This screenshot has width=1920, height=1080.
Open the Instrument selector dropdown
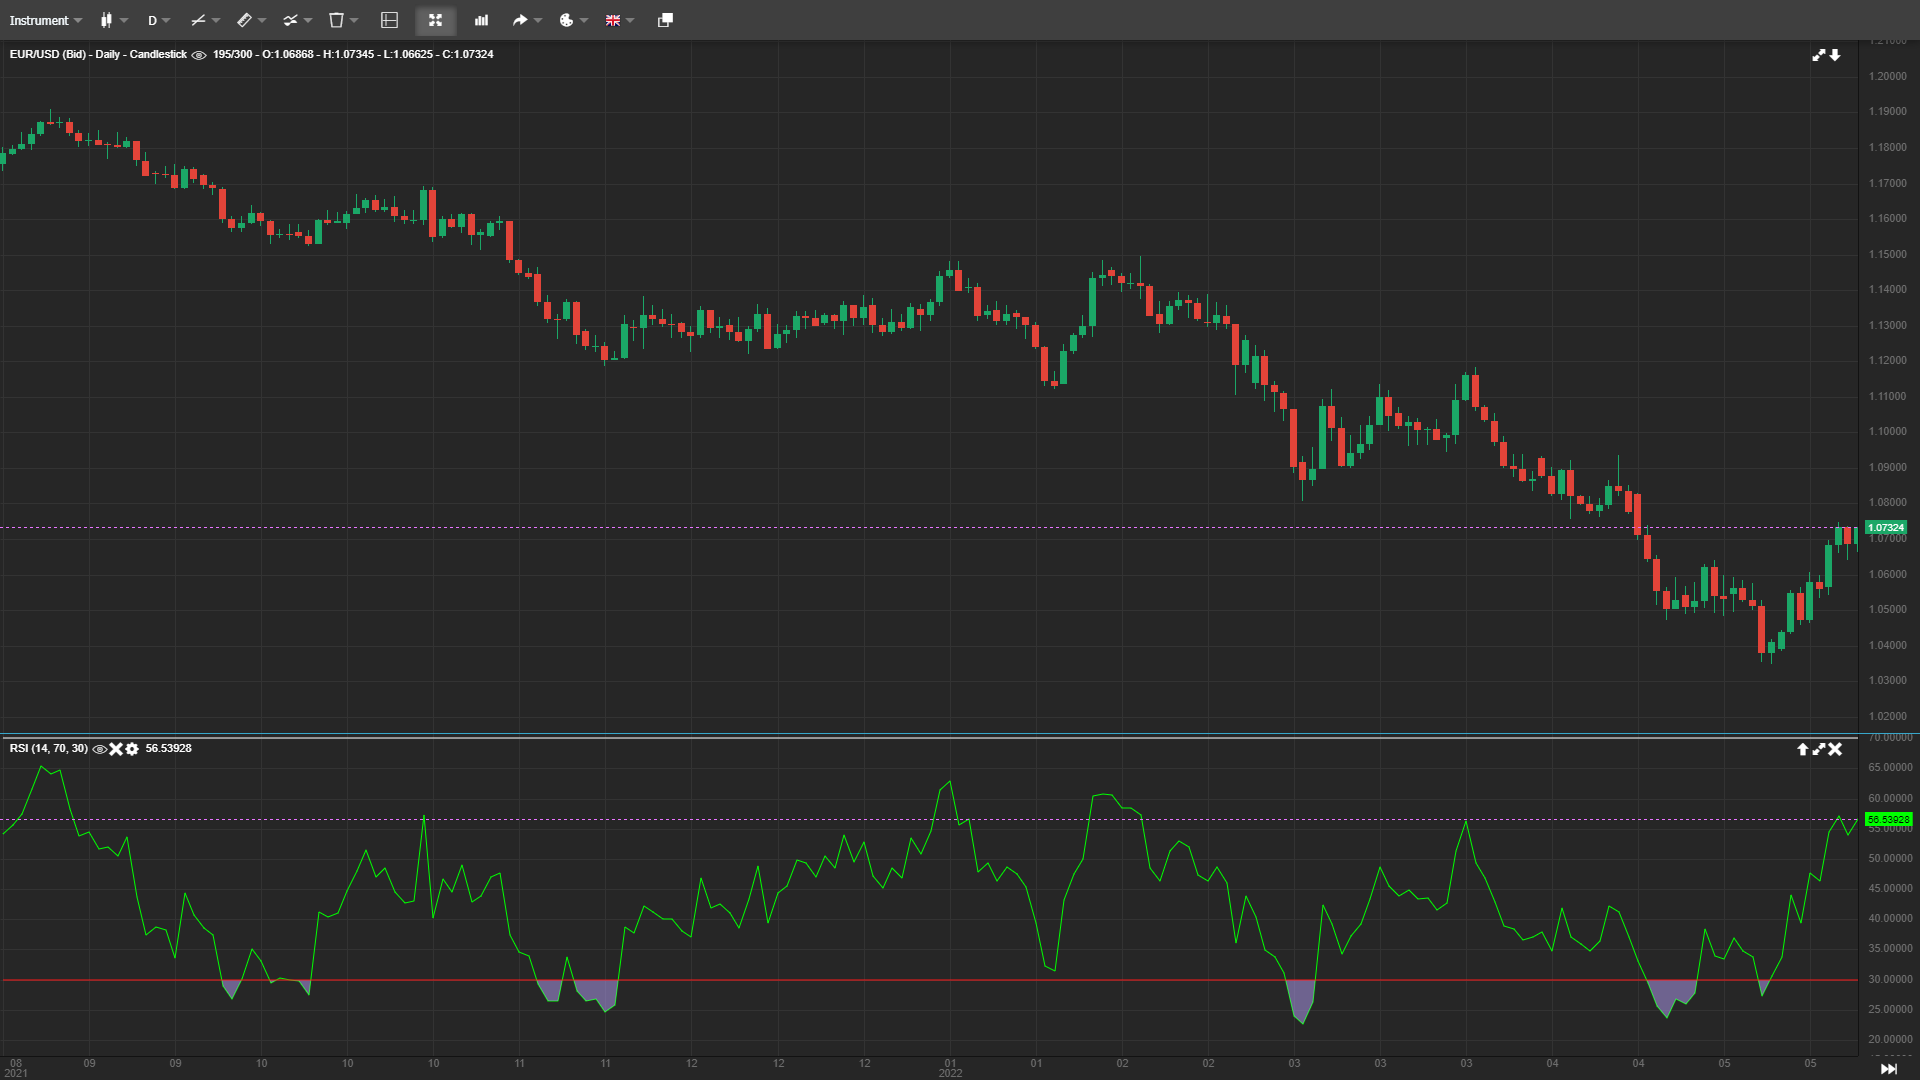[46, 20]
